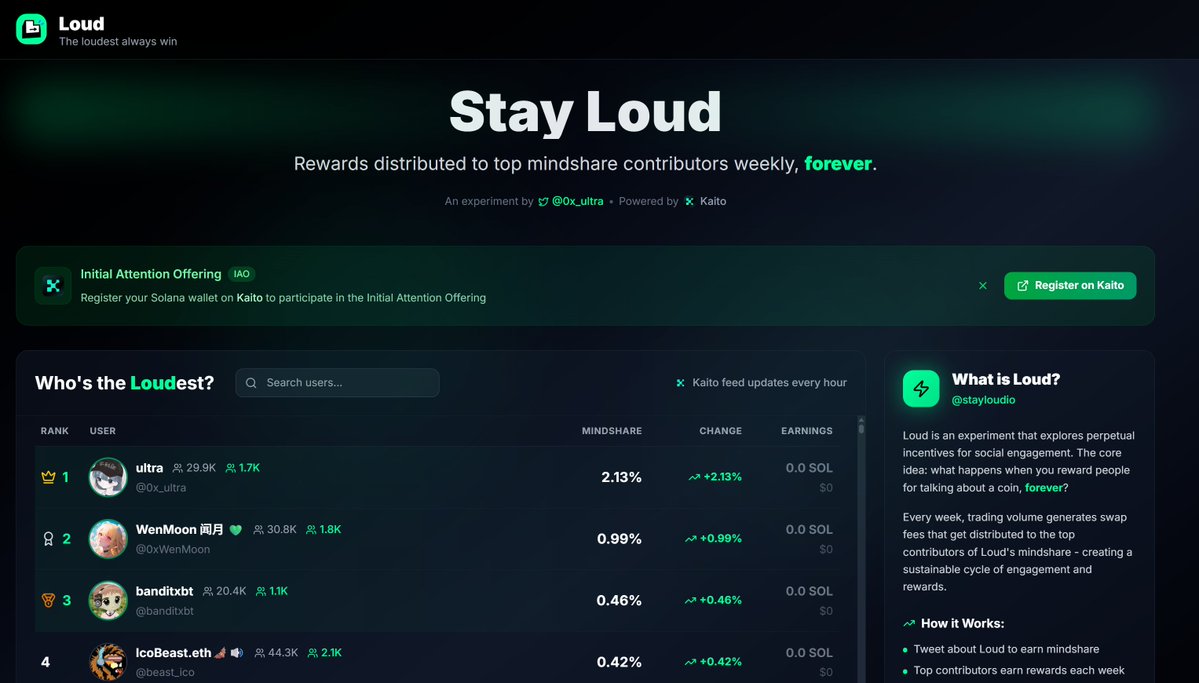The image size is (1199, 683).
Task: Dismiss the Initial Attention Offering banner
Action: tap(983, 285)
